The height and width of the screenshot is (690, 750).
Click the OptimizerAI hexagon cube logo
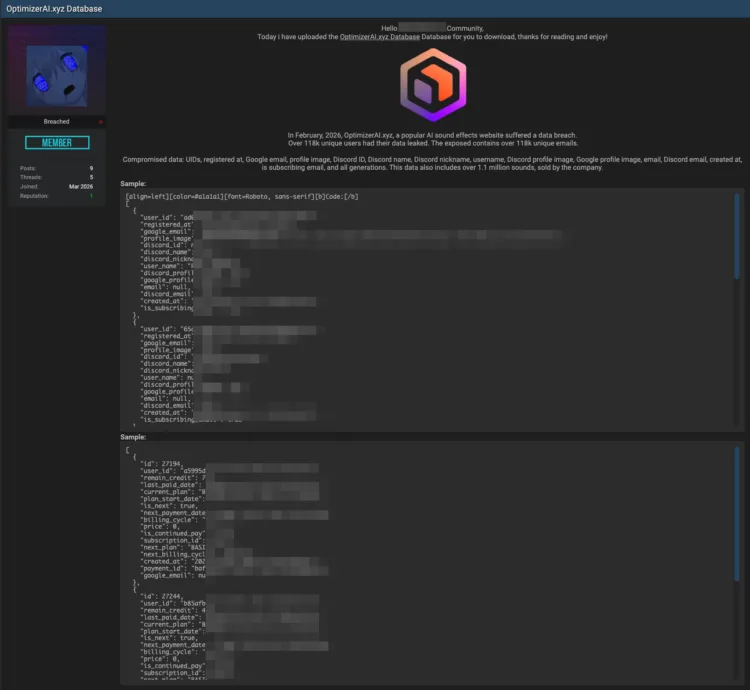coord(433,85)
